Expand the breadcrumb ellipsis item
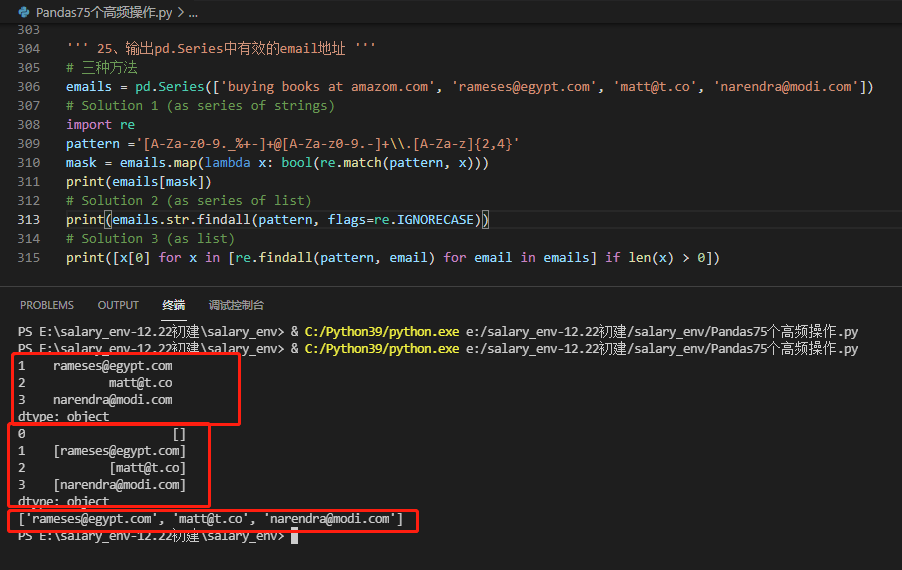The width and height of the screenshot is (902, 570). tap(193, 12)
